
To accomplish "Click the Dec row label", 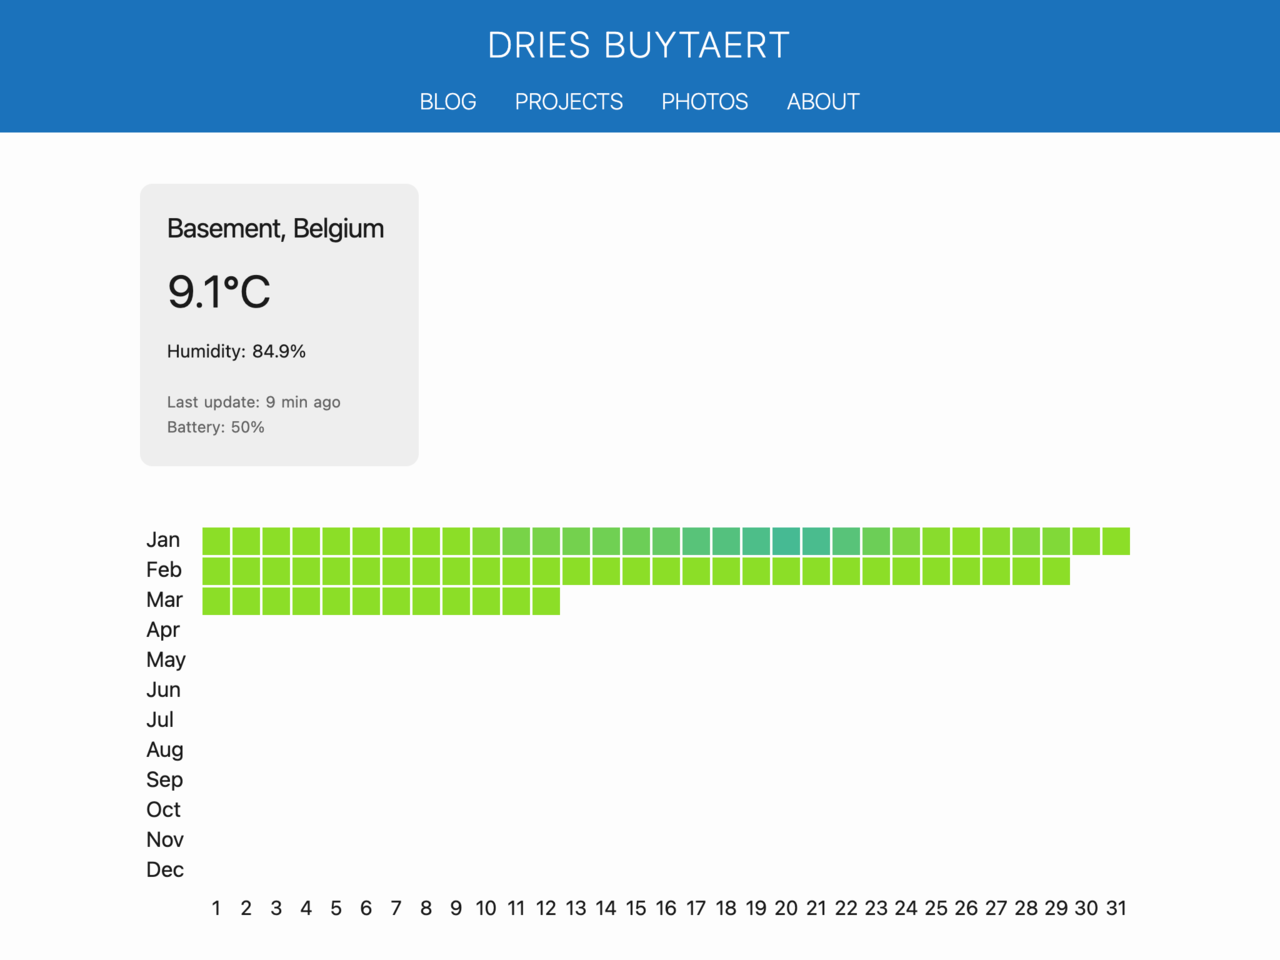I will (x=165, y=870).
